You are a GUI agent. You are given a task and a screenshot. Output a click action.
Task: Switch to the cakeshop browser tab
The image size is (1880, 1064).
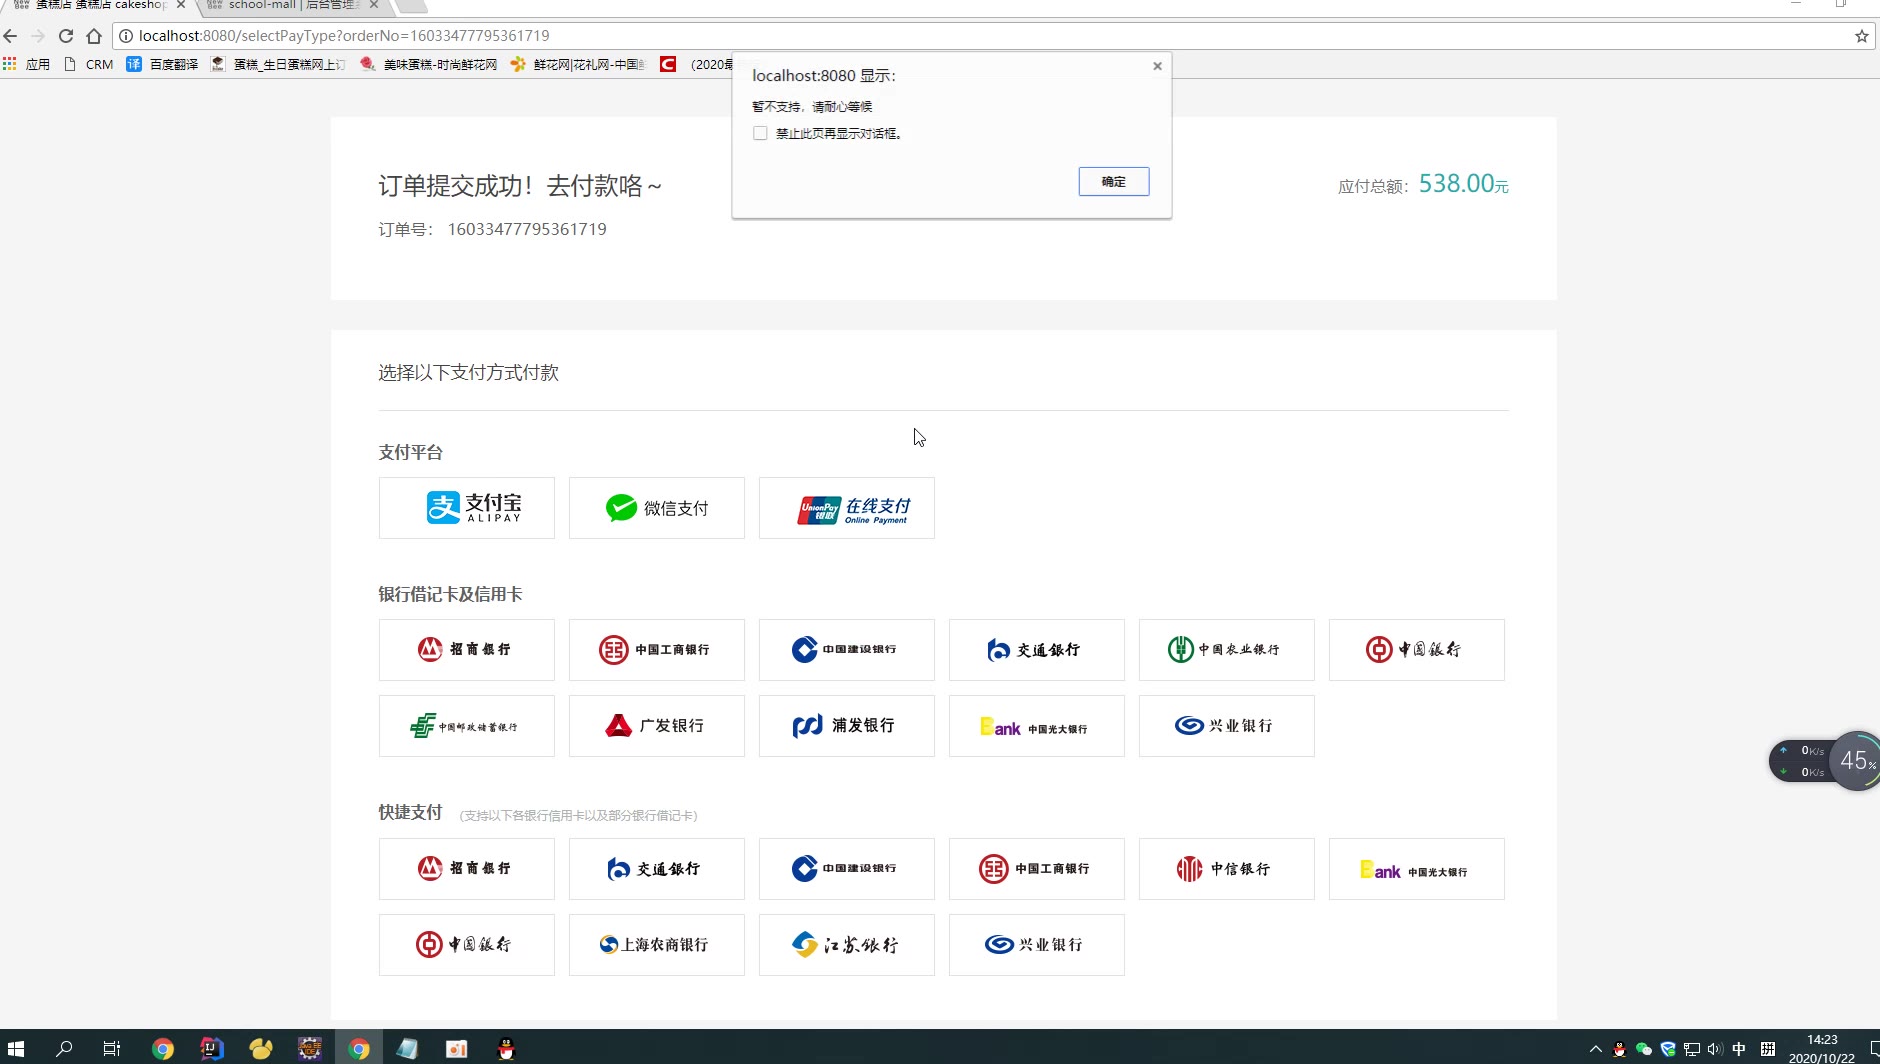click(x=98, y=6)
